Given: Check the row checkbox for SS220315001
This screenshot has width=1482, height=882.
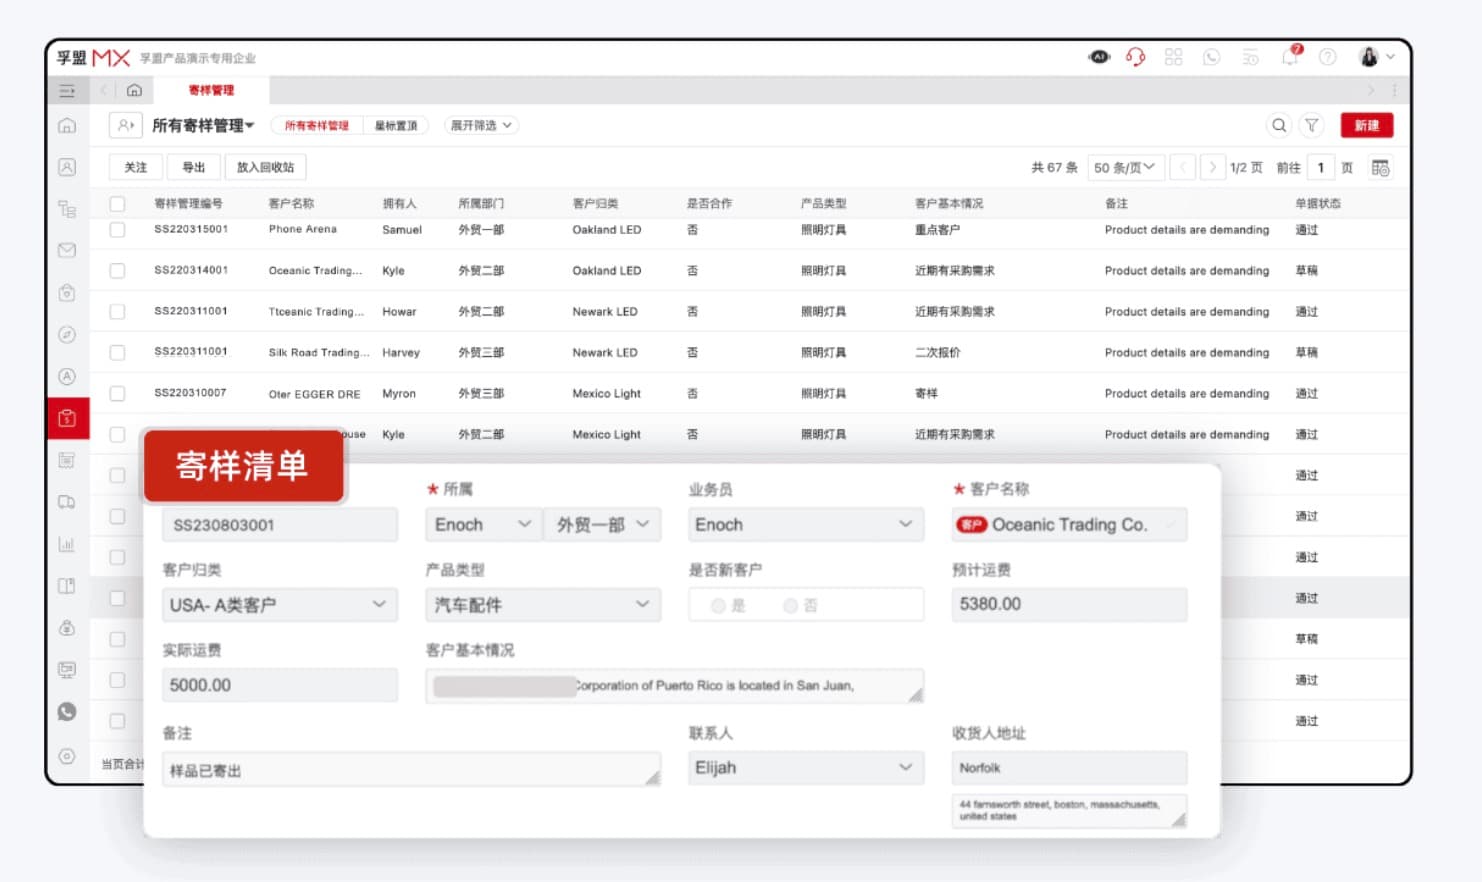Looking at the screenshot, I should (117, 230).
